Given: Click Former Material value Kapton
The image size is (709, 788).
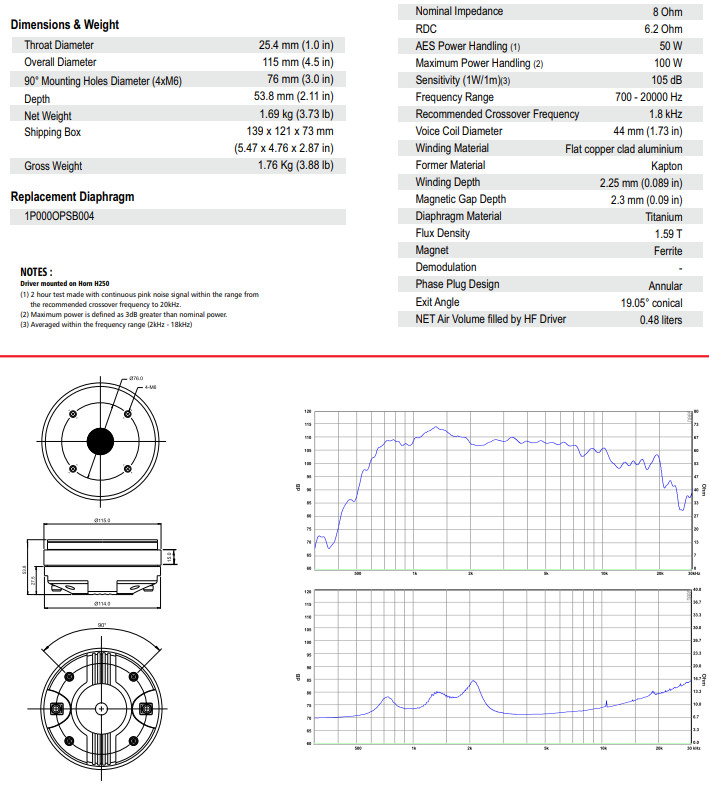Looking at the screenshot, I should pyautogui.click(x=667, y=166).
